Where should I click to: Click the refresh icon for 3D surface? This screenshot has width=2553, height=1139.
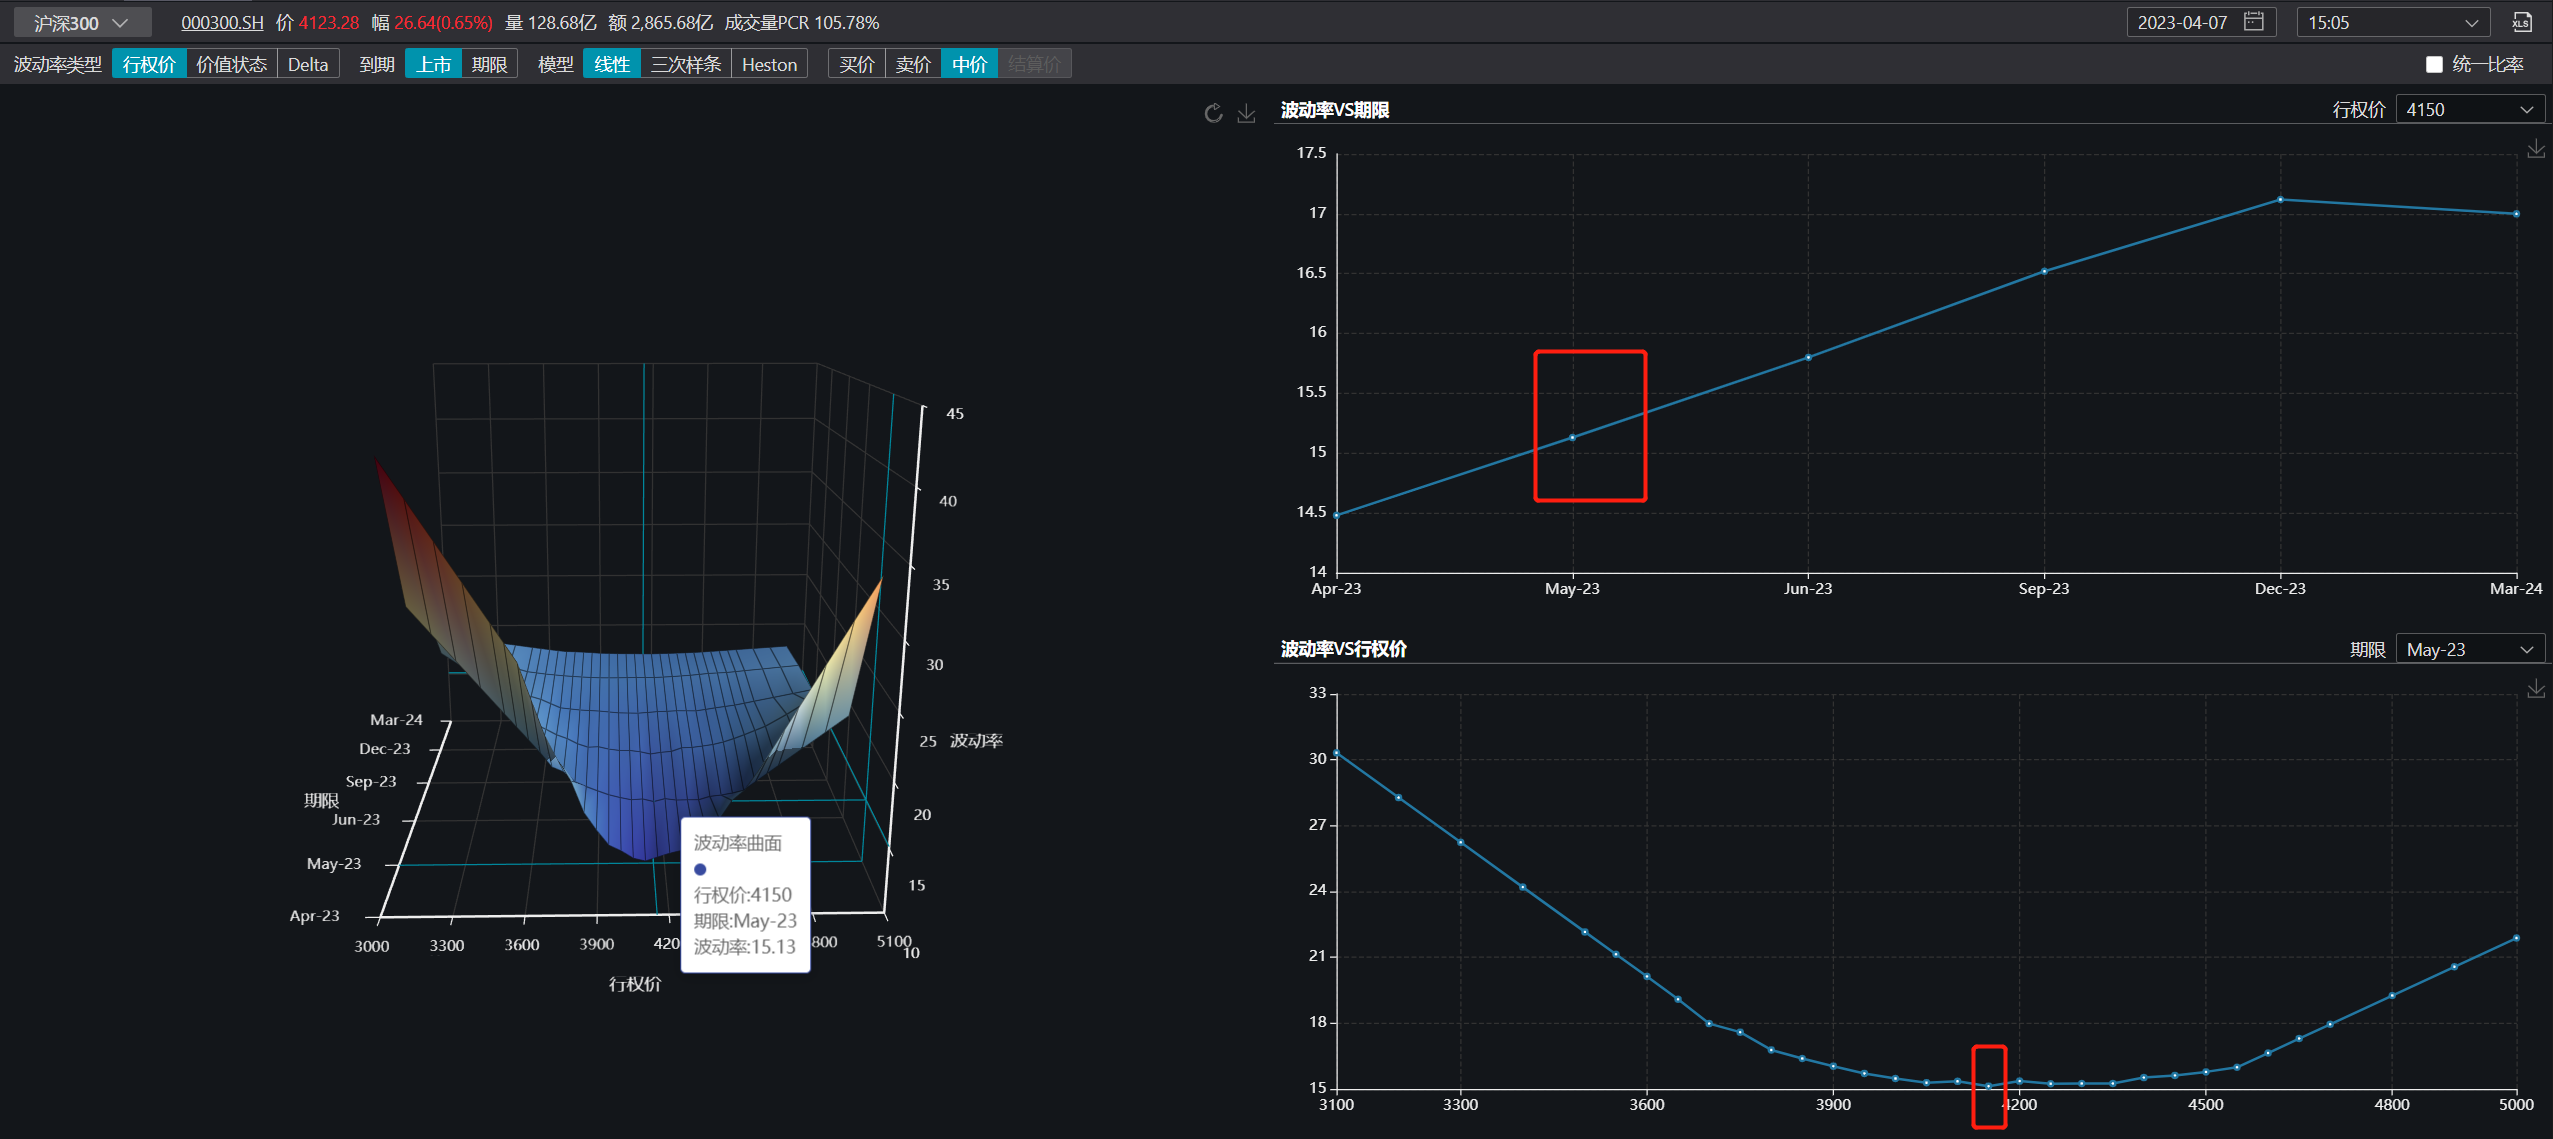point(1213,113)
